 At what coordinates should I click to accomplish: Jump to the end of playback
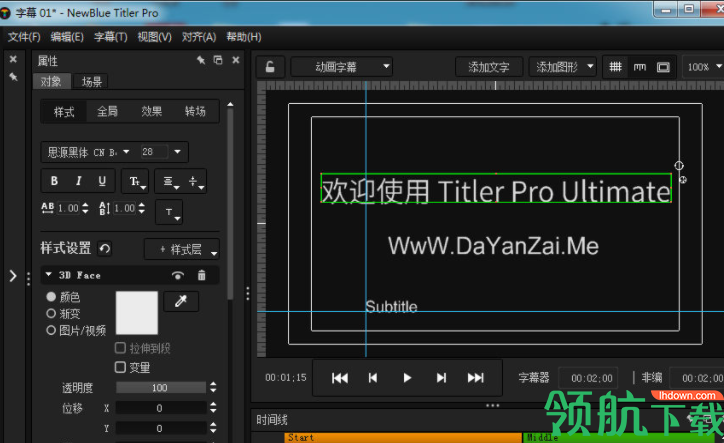pyautogui.click(x=475, y=378)
